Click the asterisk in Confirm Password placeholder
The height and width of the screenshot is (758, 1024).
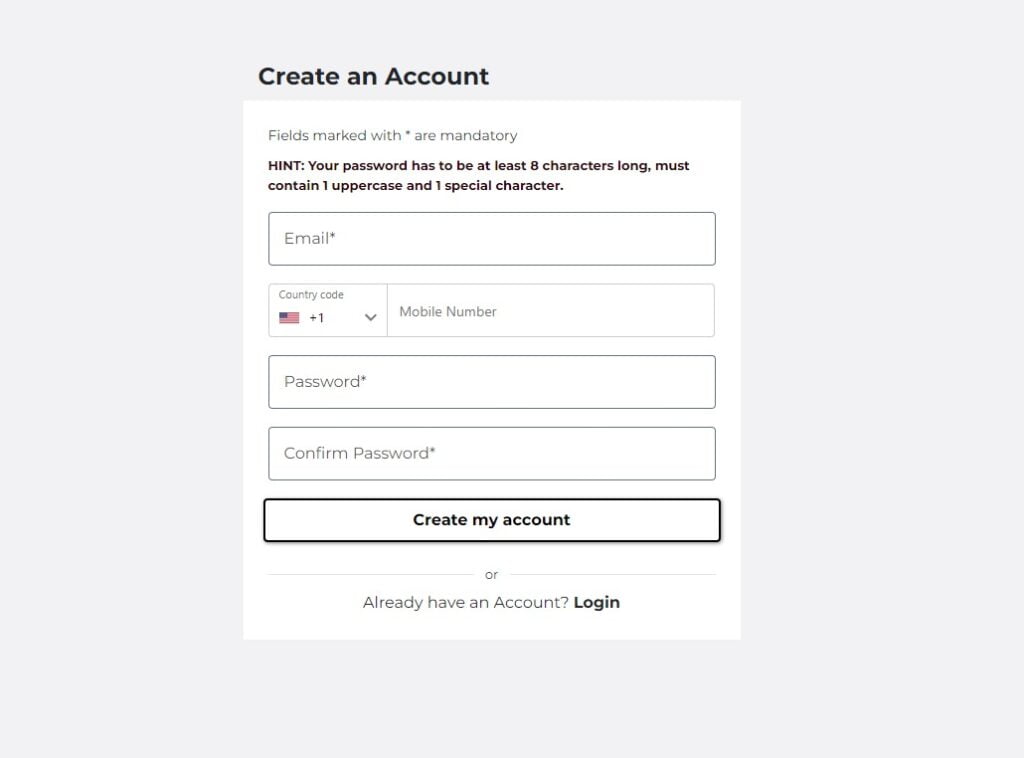tap(432, 452)
